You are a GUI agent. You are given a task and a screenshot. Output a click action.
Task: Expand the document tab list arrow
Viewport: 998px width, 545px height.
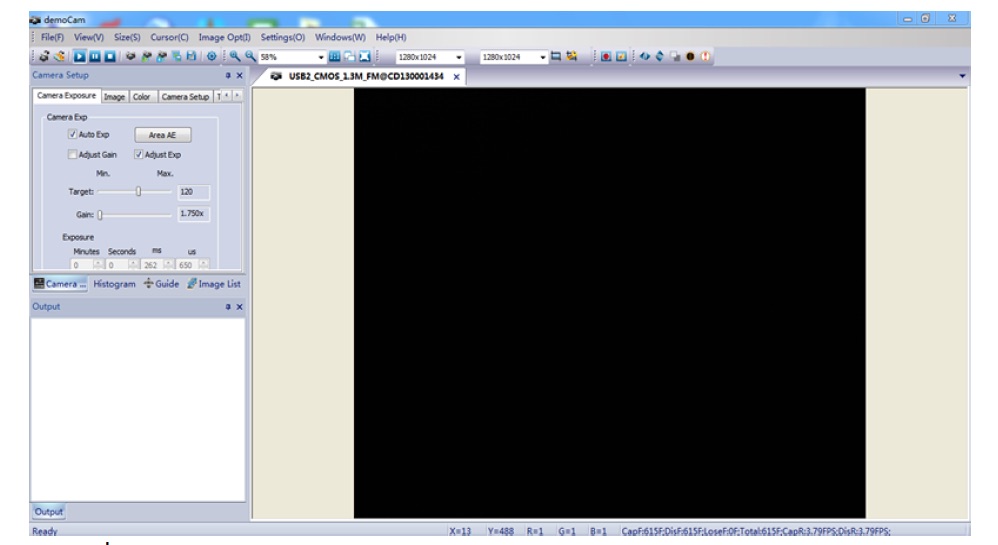click(962, 76)
